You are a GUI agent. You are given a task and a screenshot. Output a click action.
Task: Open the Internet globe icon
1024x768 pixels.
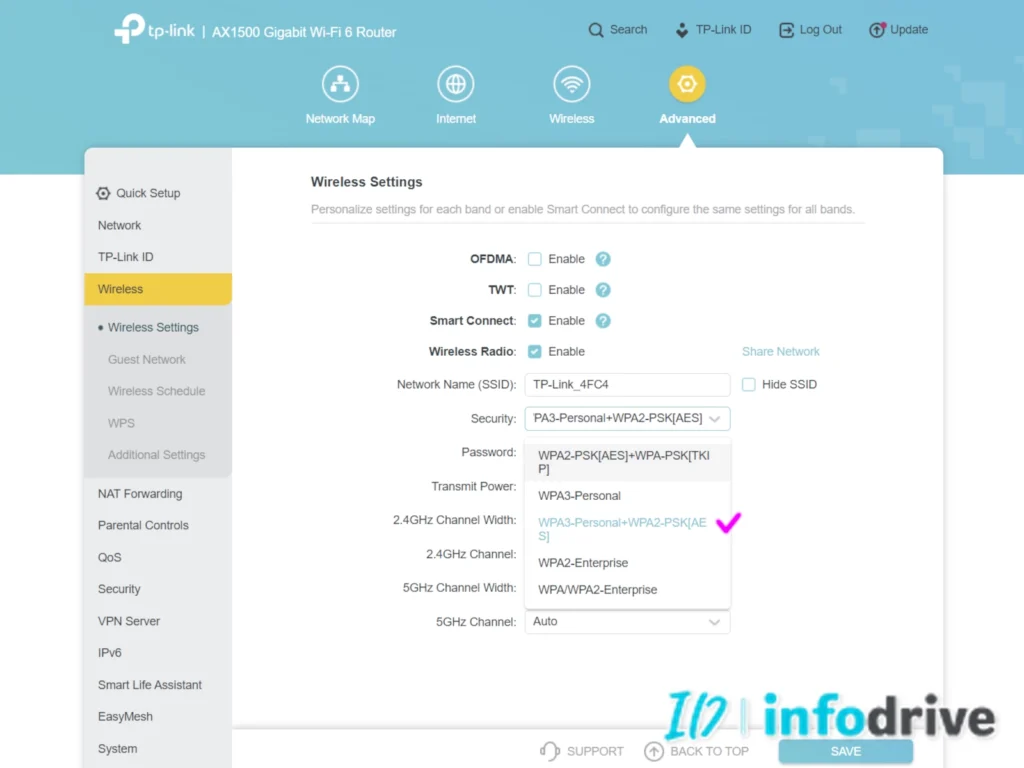pos(455,84)
